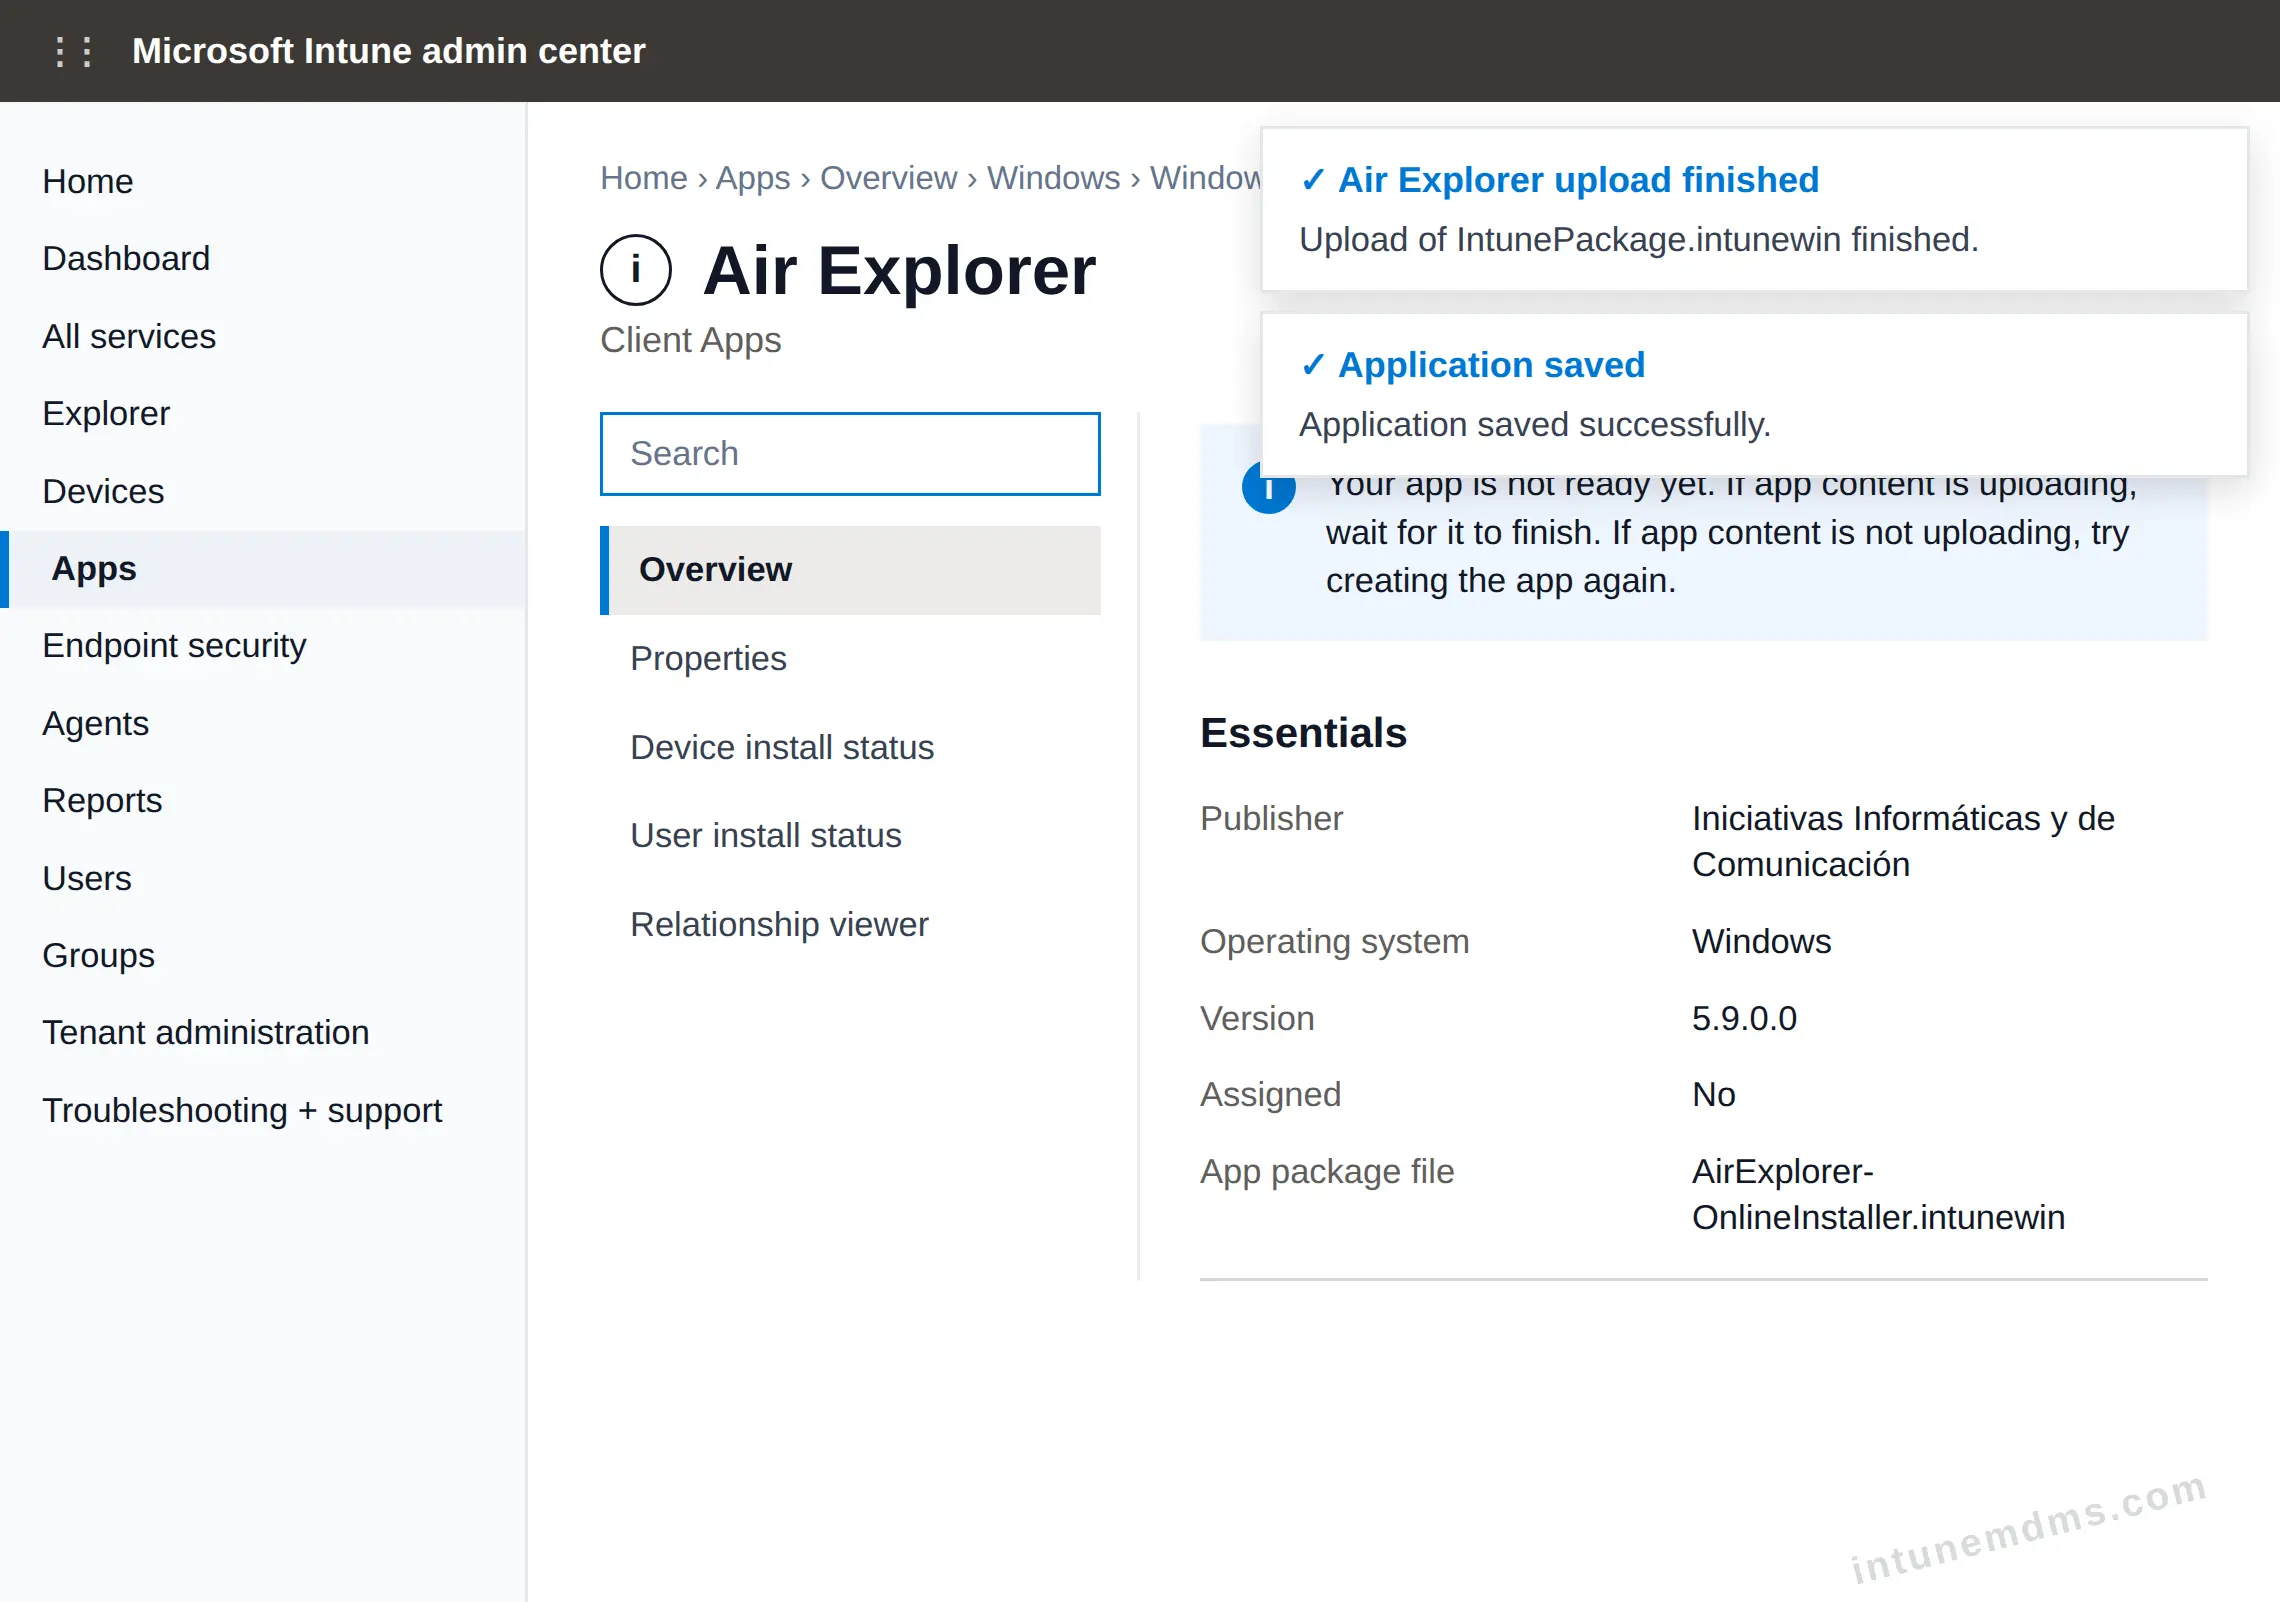Click the blue info banner icon
Screen dimensions: 2280x1602
[x=1268, y=488]
